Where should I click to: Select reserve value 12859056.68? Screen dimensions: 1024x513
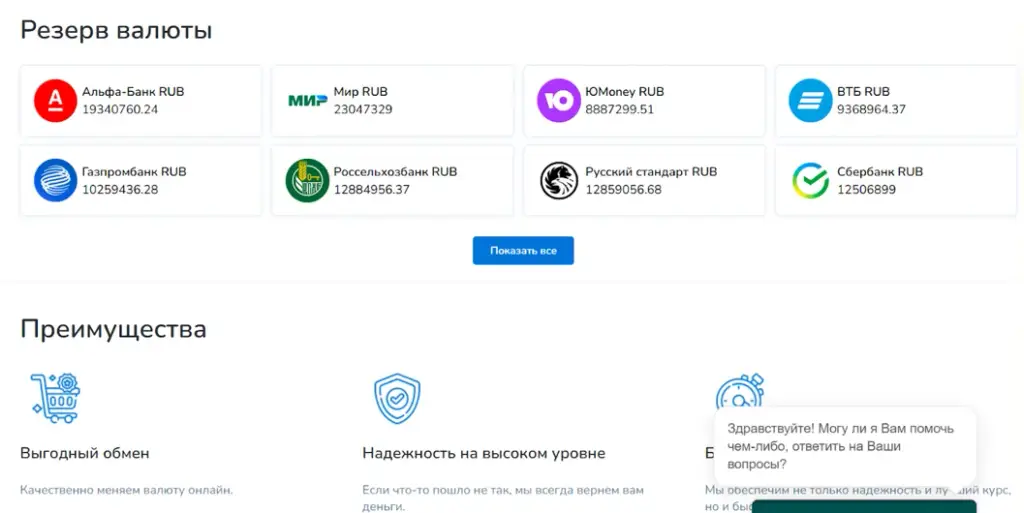(624, 190)
